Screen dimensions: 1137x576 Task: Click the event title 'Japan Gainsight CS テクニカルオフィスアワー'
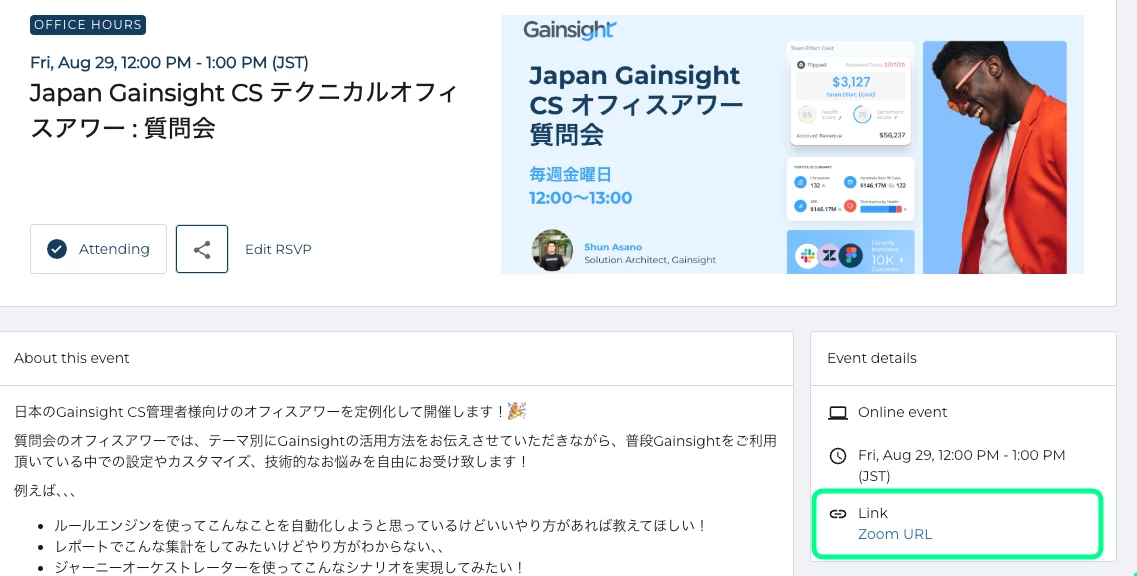[244, 110]
